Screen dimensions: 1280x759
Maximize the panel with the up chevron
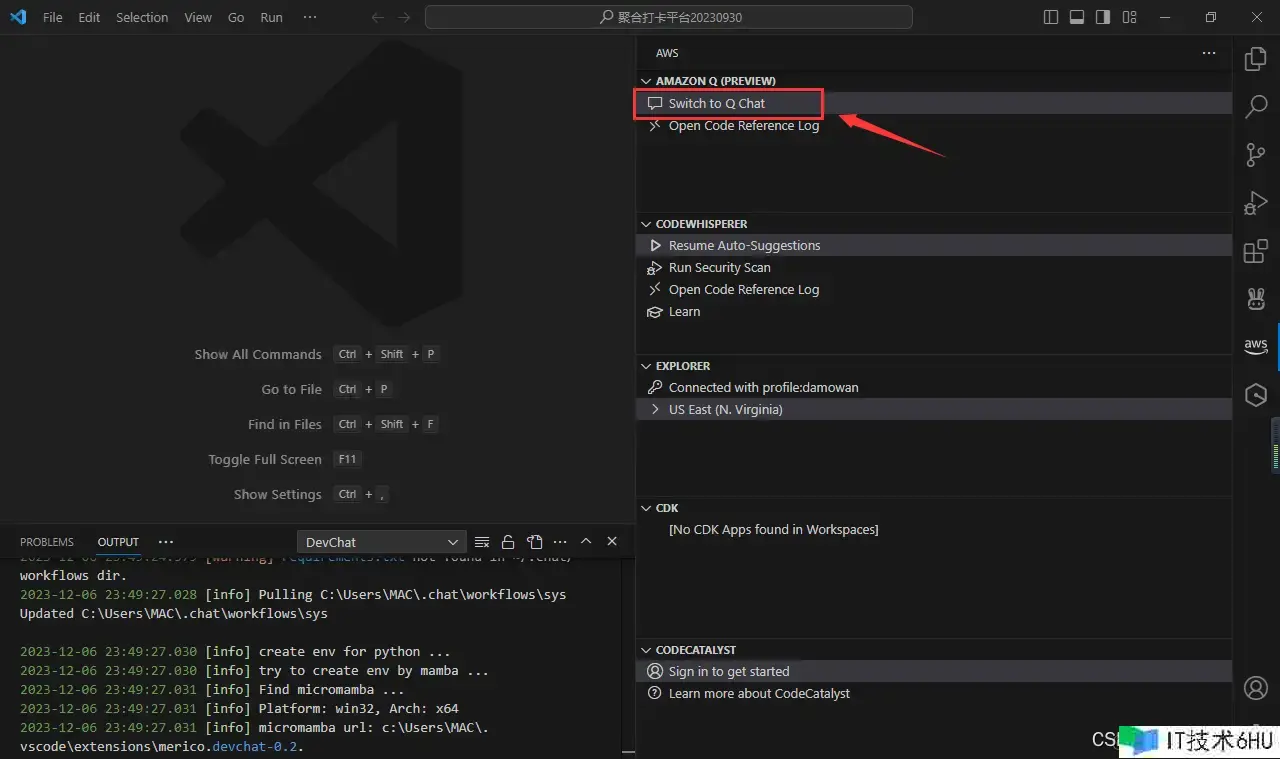(586, 542)
